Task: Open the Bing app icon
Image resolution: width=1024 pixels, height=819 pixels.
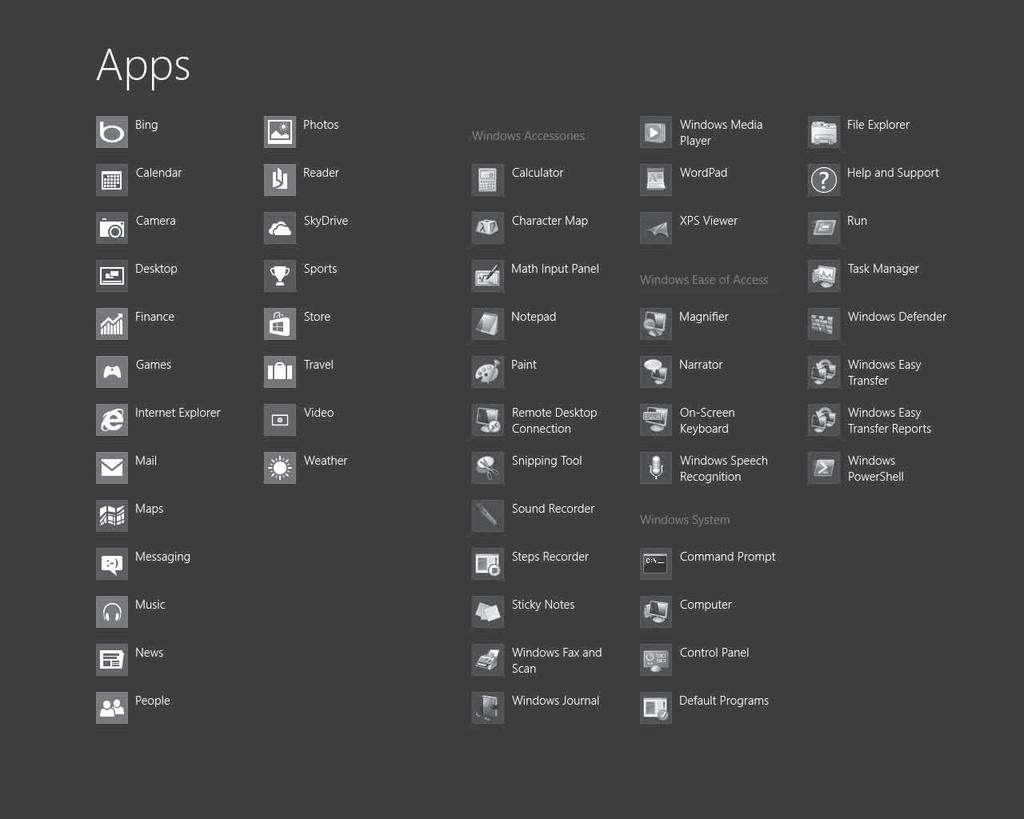Action: tap(112, 132)
